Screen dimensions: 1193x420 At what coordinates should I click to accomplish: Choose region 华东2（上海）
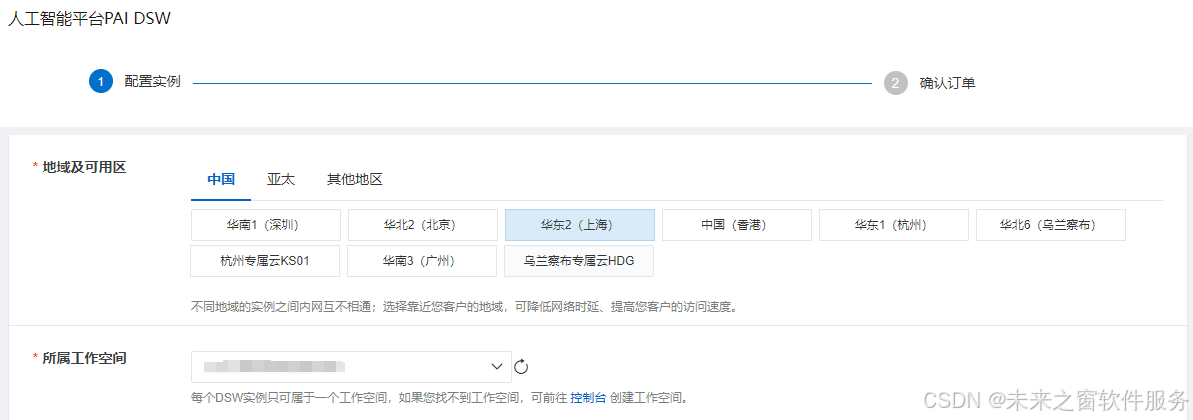580,224
